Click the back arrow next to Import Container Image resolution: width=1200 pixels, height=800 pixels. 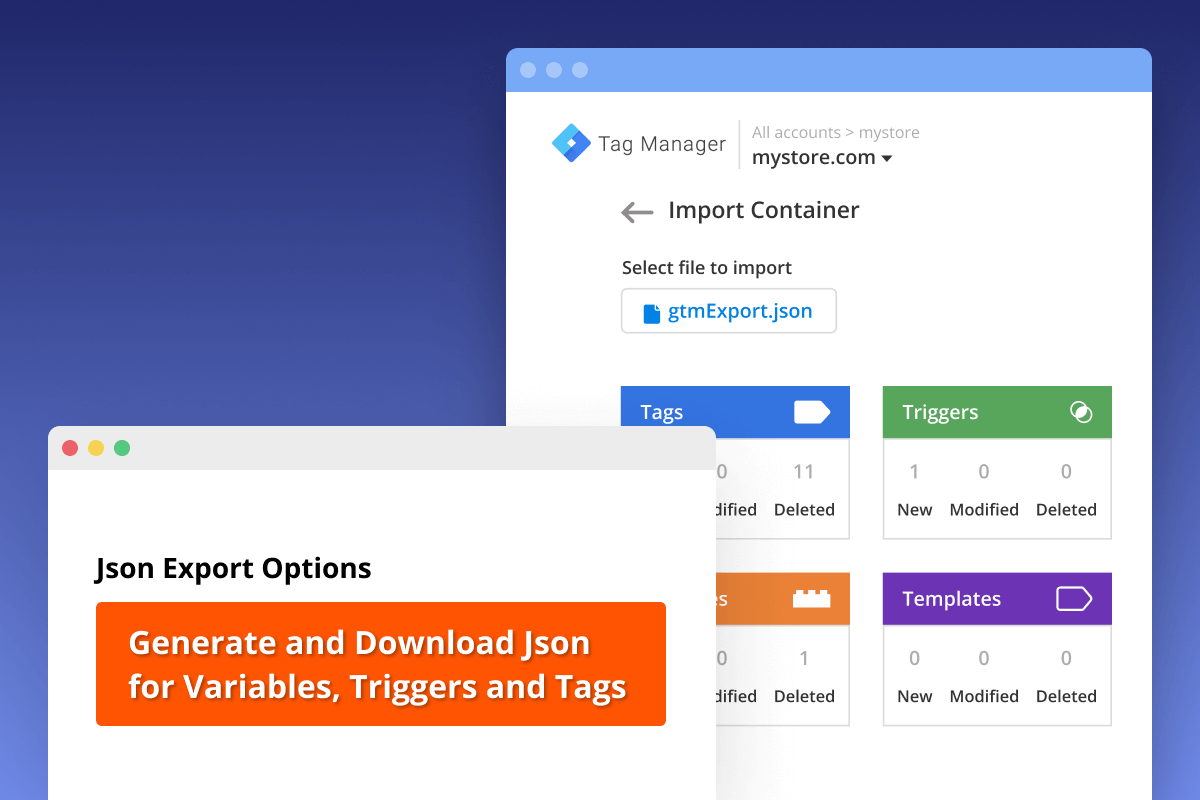(x=637, y=211)
